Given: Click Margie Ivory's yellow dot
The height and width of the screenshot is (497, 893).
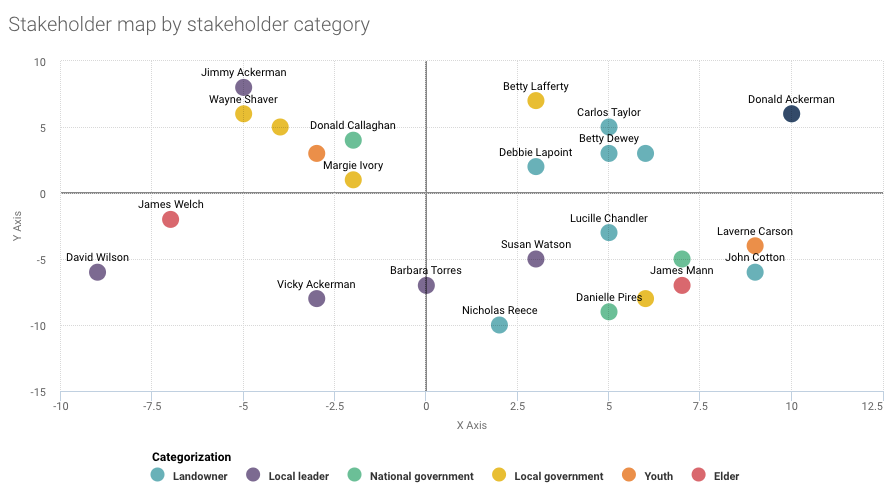Looking at the screenshot, I should point(353,180).
